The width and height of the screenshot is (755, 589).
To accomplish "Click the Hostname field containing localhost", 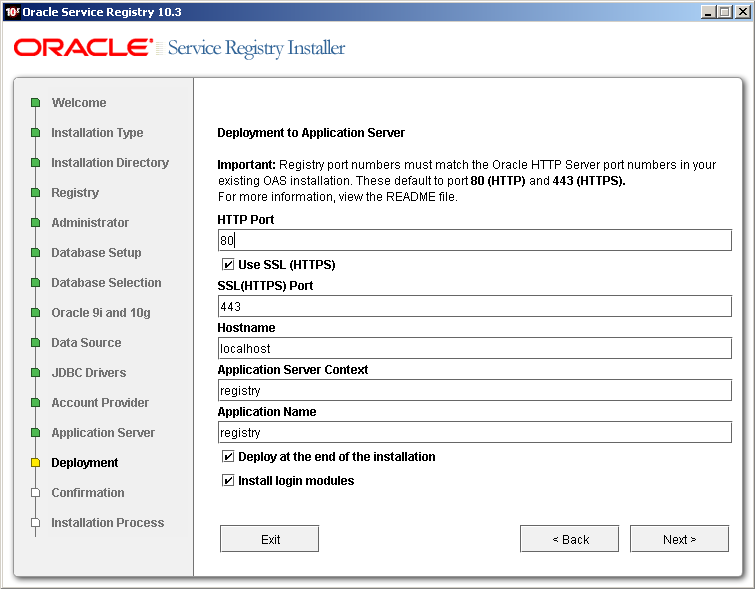I will [475, 348].
